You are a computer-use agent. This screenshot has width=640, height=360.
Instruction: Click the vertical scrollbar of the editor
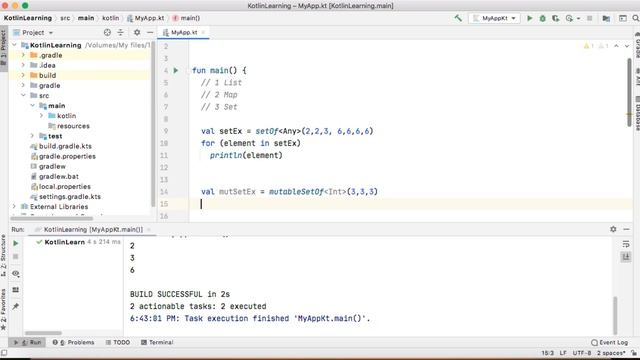[x=629, y=92]
